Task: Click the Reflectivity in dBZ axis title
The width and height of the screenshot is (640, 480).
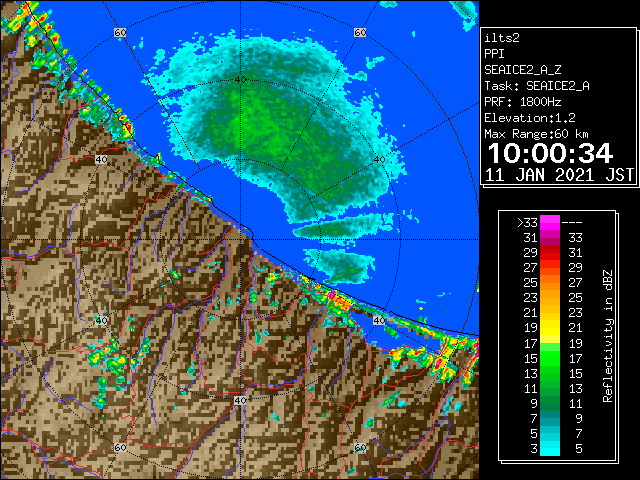Action: coord(608,336)
